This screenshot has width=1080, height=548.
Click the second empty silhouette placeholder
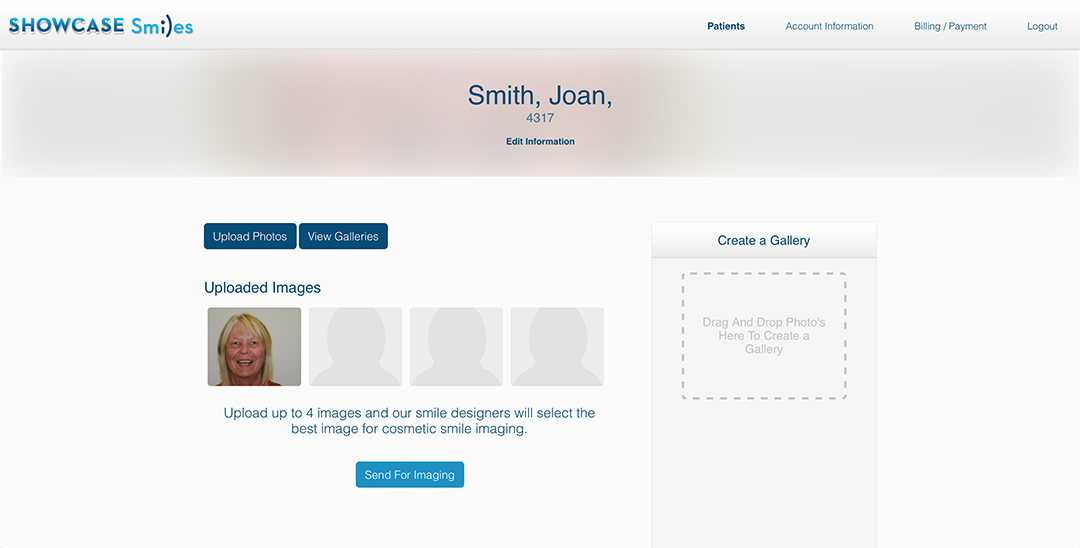[x=355, y=346]
